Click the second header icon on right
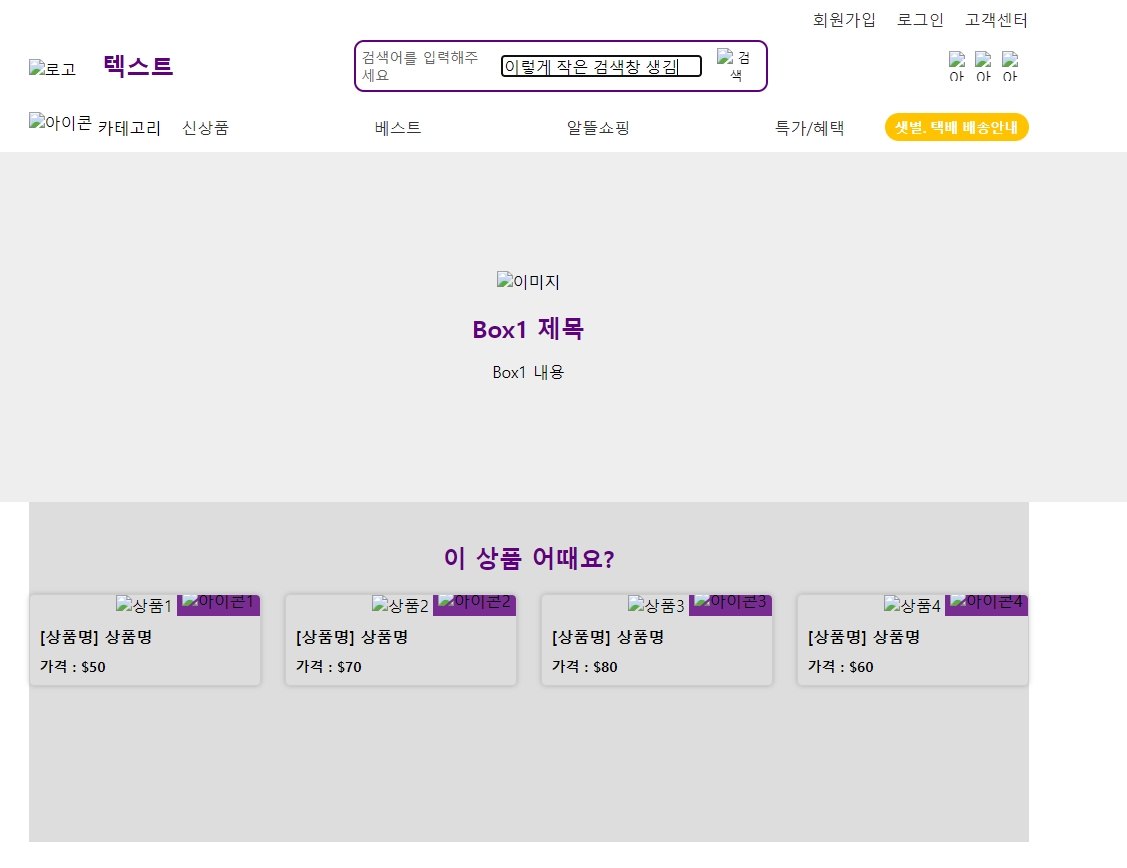Image resolution: width=1127 pixels, height=868 pixels. coord(983,67)
